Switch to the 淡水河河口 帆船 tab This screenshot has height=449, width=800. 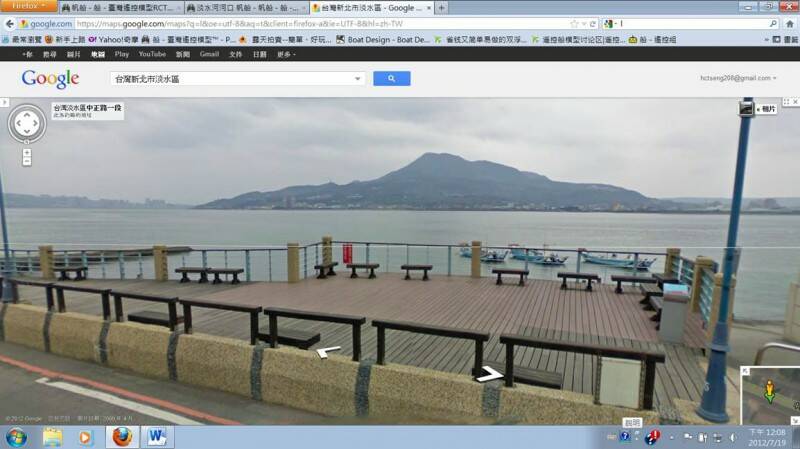coord(246,8)
